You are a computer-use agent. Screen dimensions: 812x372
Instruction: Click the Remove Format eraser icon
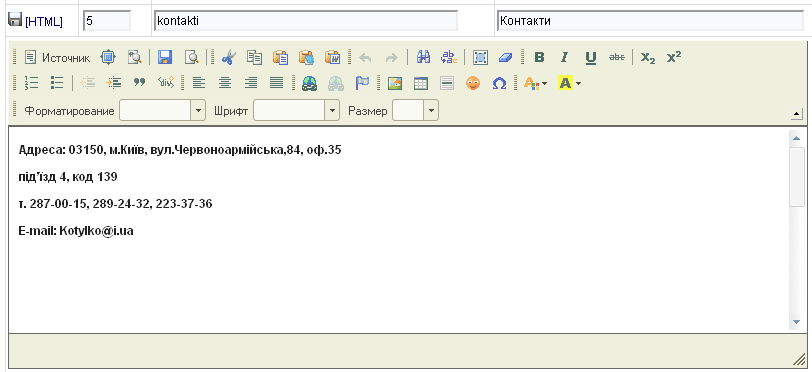coord(505,58)
